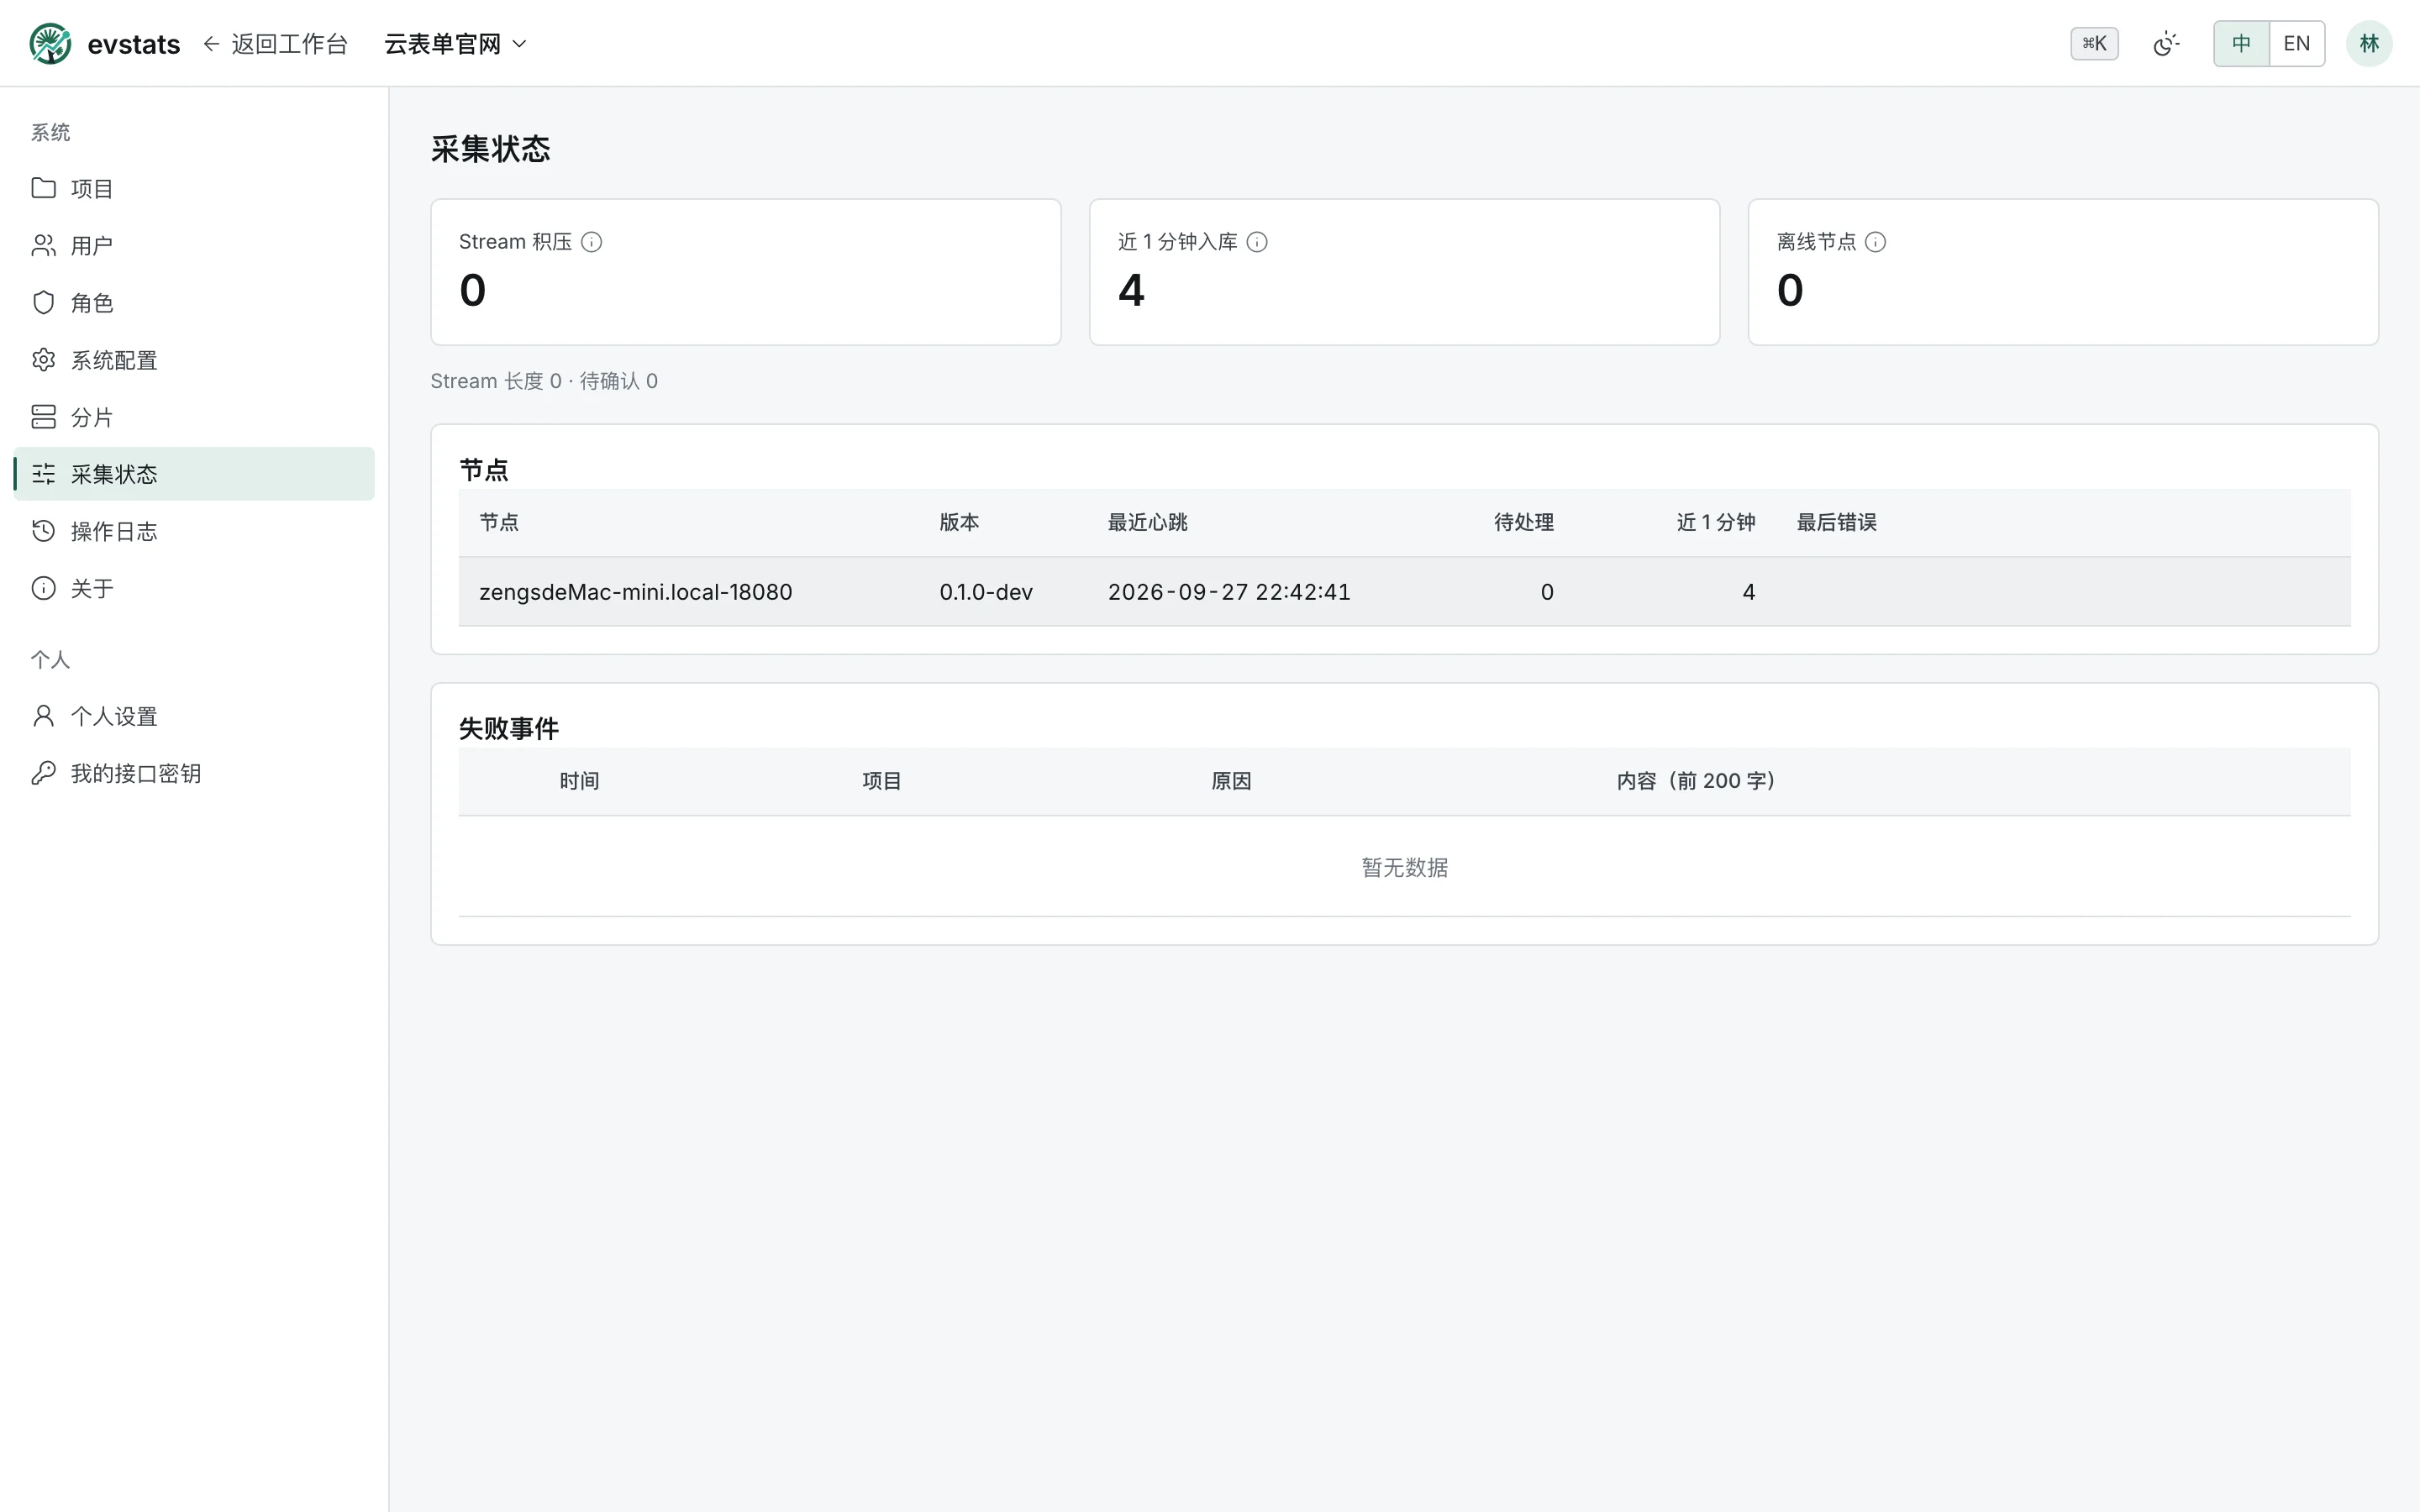Open the 云表单官网 project dropdown
2420x1512 pixels.
click(x=455, y=44)
